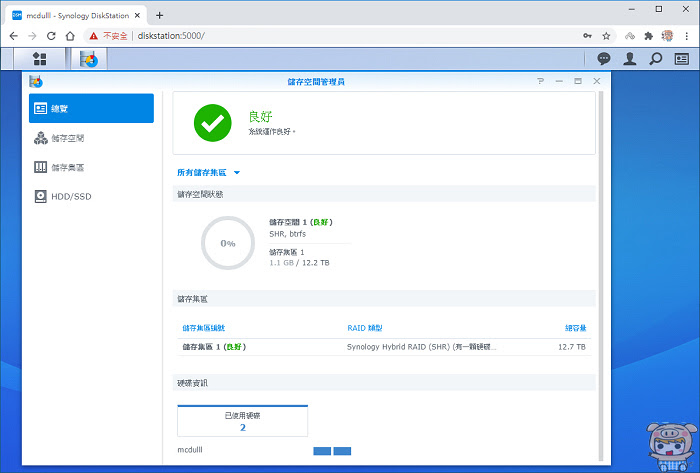The width and height of the screenshot is (700, 473).
Task: Minimize the Storage Manager window
Action: click(x=559, y=81)
